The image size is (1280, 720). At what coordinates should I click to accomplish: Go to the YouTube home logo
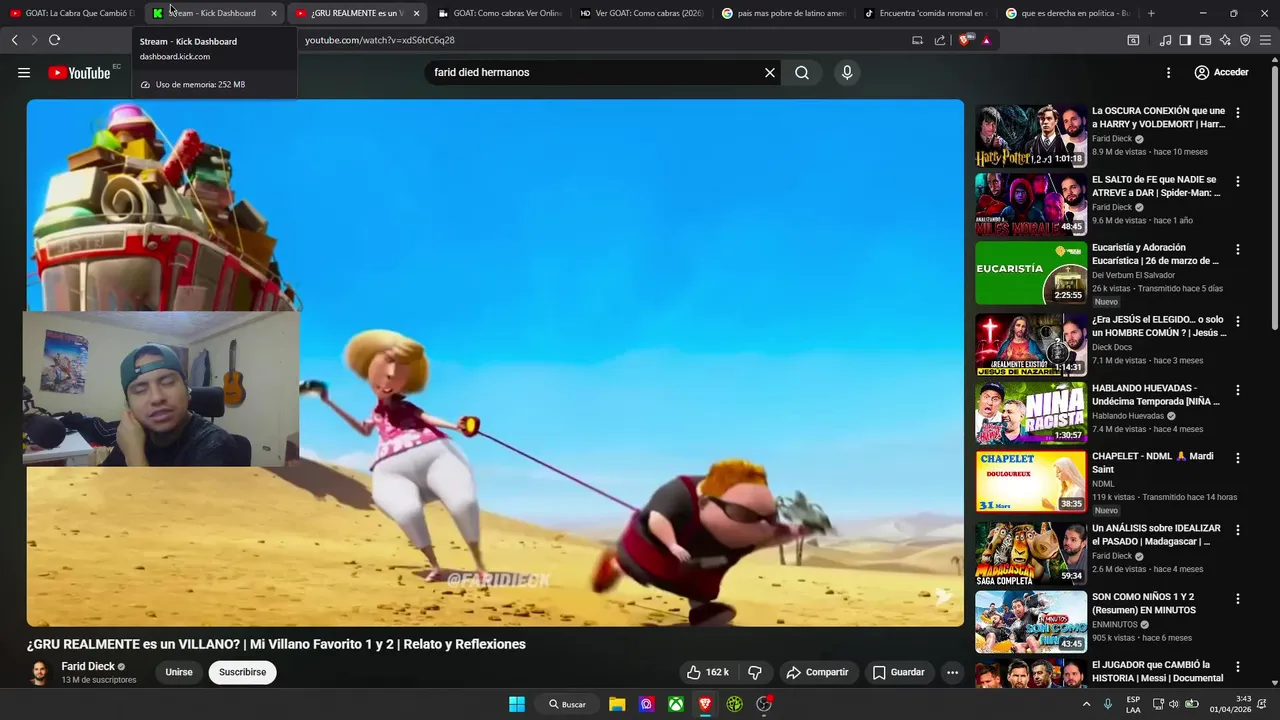[x=79, y=72]
